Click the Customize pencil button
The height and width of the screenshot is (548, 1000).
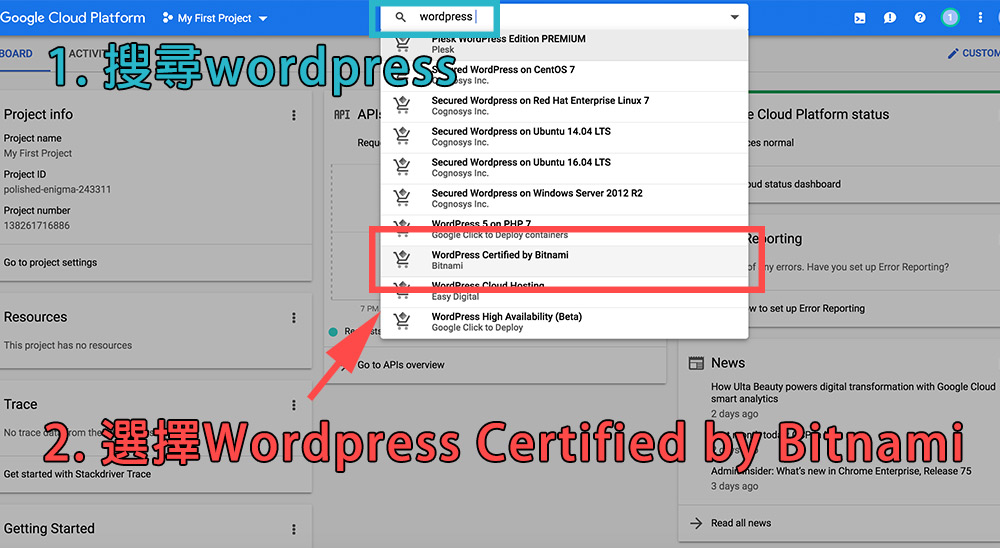click(x=973, y=54)
